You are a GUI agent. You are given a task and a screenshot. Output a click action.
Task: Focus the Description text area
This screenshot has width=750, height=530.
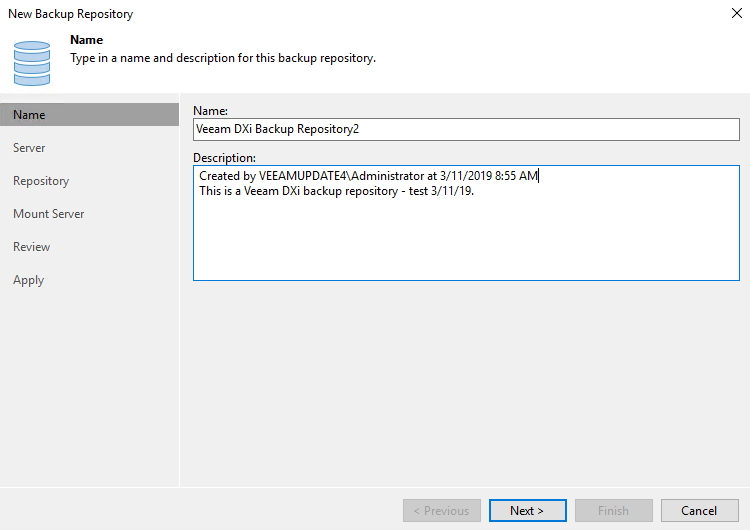[466, 223]
